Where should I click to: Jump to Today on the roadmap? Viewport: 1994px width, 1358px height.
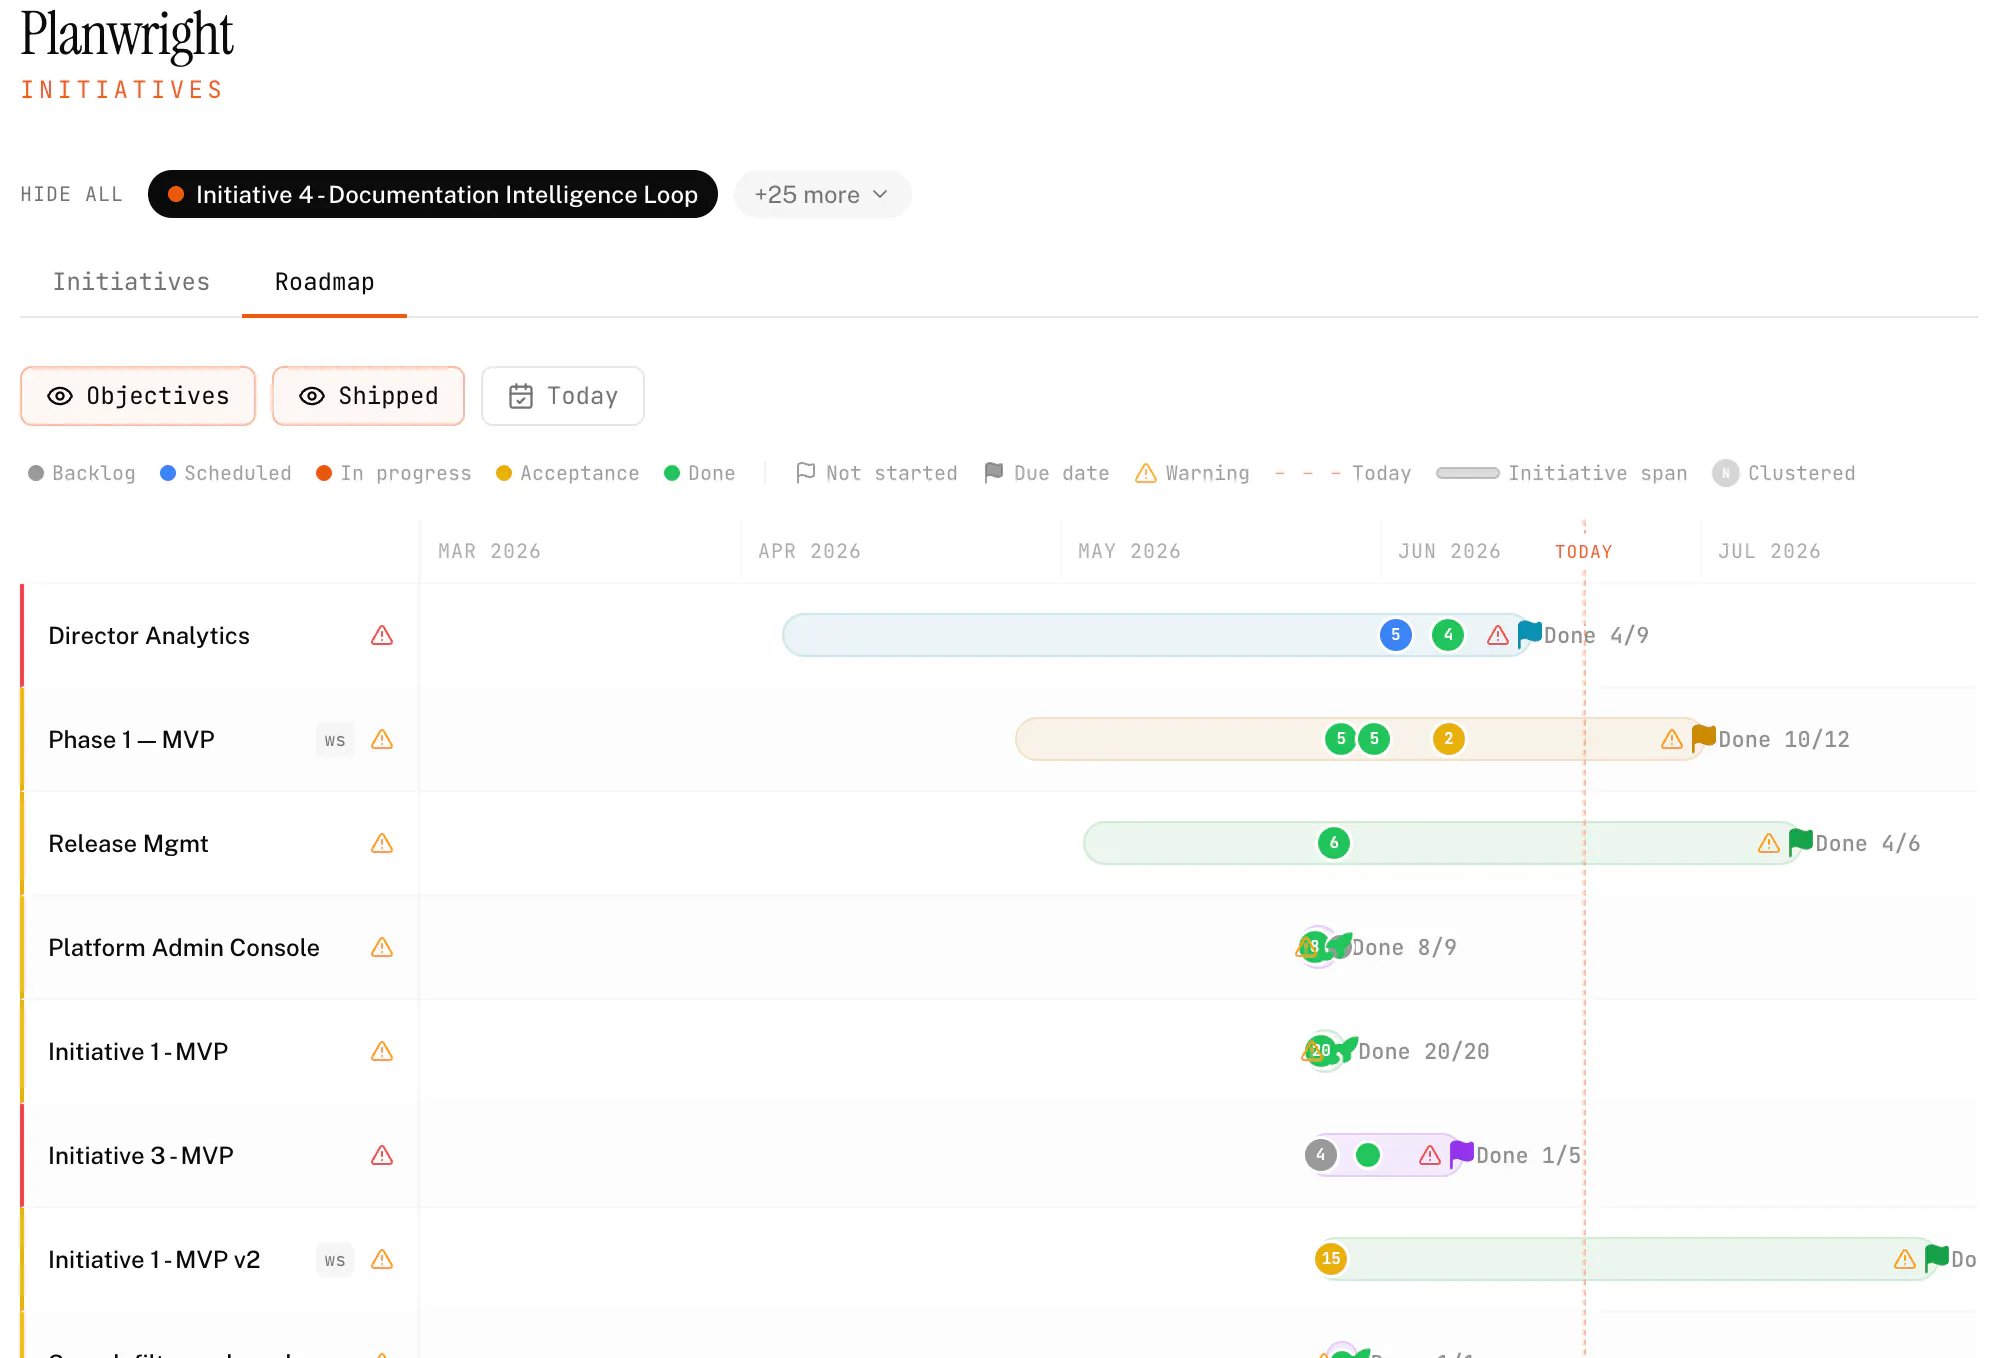pos(562,396)
